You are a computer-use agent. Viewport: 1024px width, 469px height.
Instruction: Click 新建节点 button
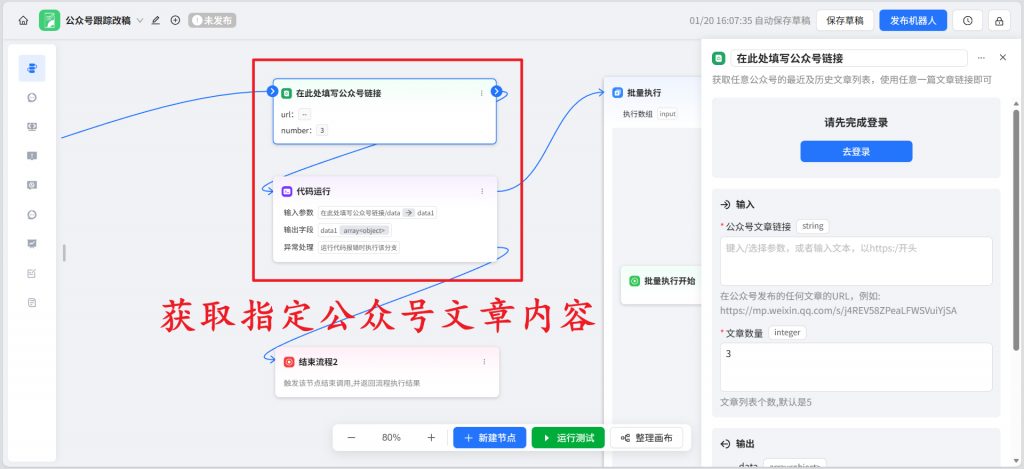[x=490, y=438]
